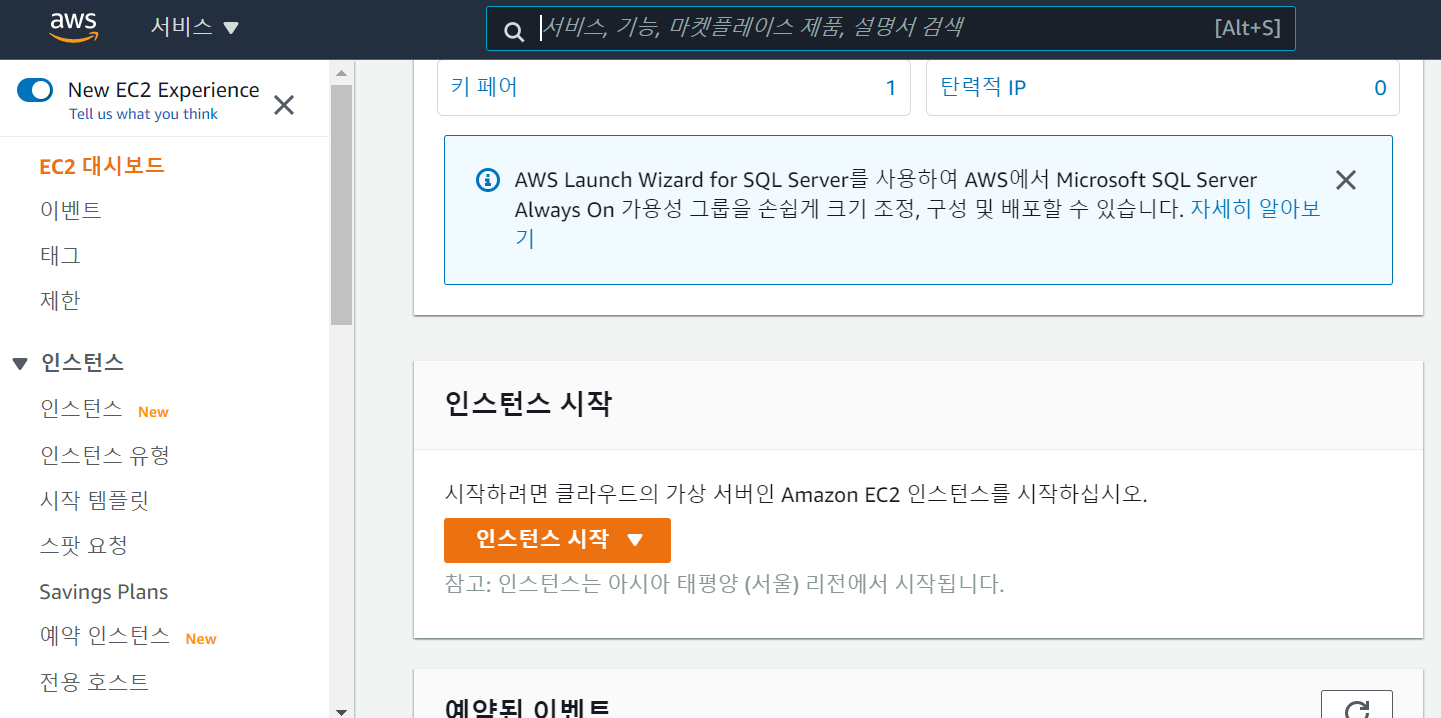Focus the AWS services search field

click(x=890, y=28)
